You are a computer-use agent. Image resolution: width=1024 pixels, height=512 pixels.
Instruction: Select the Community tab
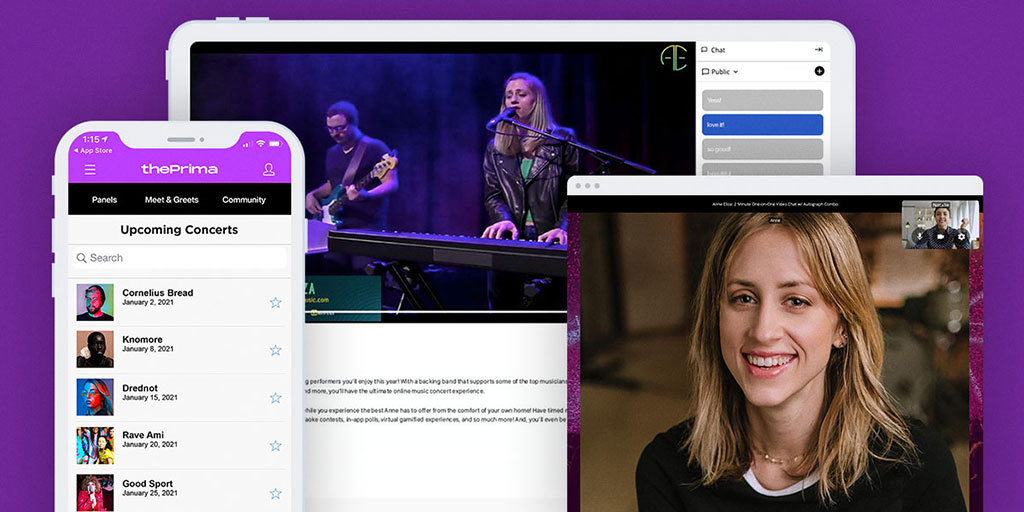click(x=244, y=200)
